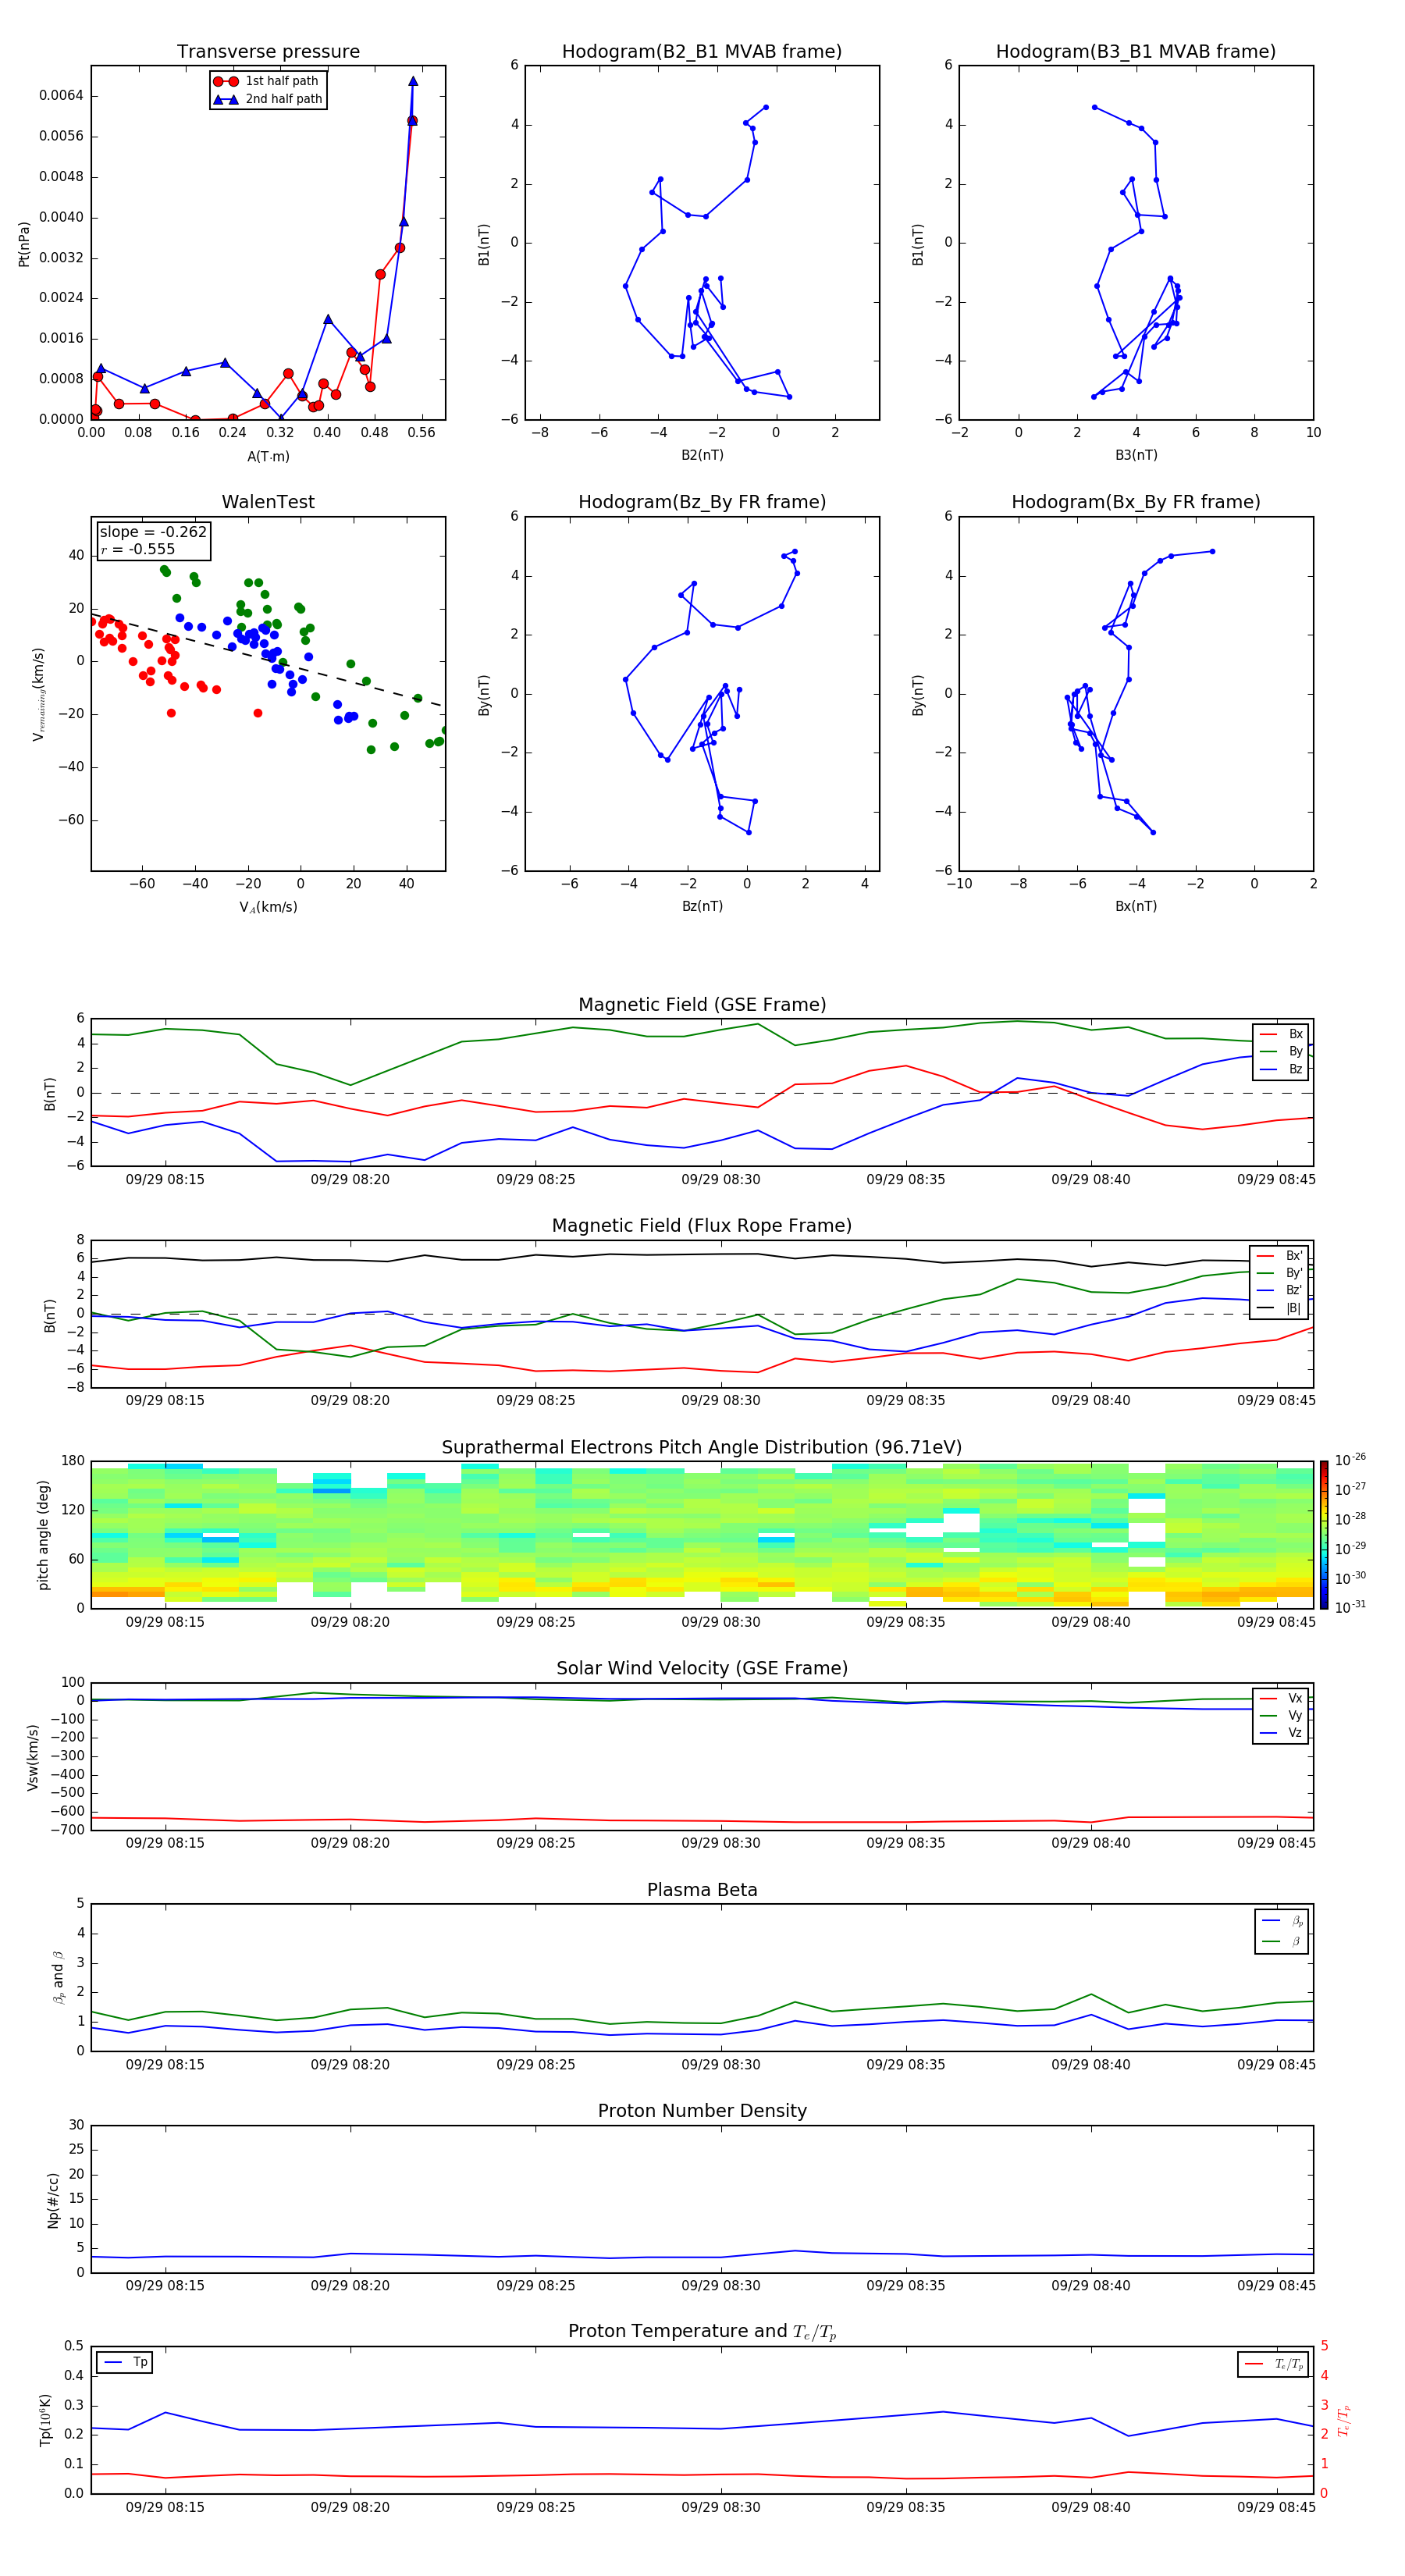Click the 'A(T·m)' x-axis label
The image size is (1405, 2576).
pyautogui.click(x=268, y=457)
